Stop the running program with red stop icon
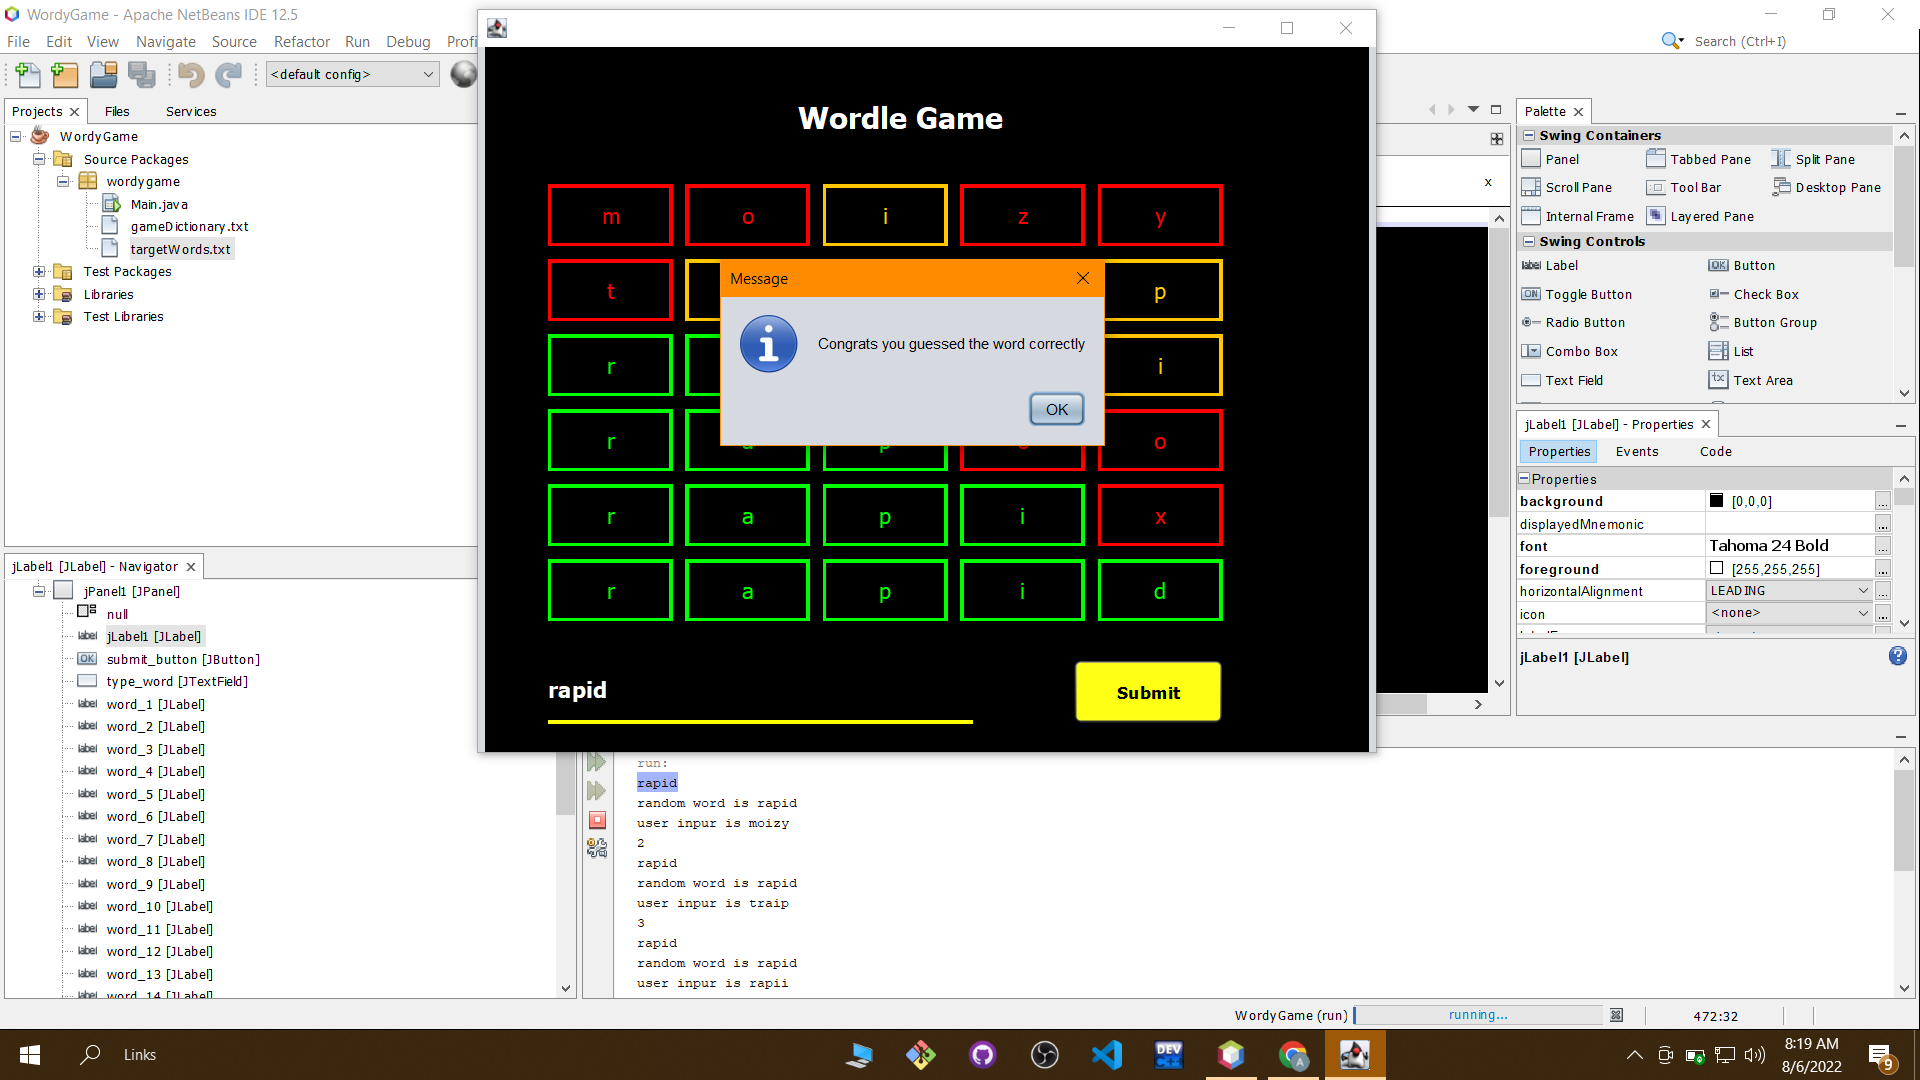The width and height of the screenshot is (1920, 1080). click(597, 820)
